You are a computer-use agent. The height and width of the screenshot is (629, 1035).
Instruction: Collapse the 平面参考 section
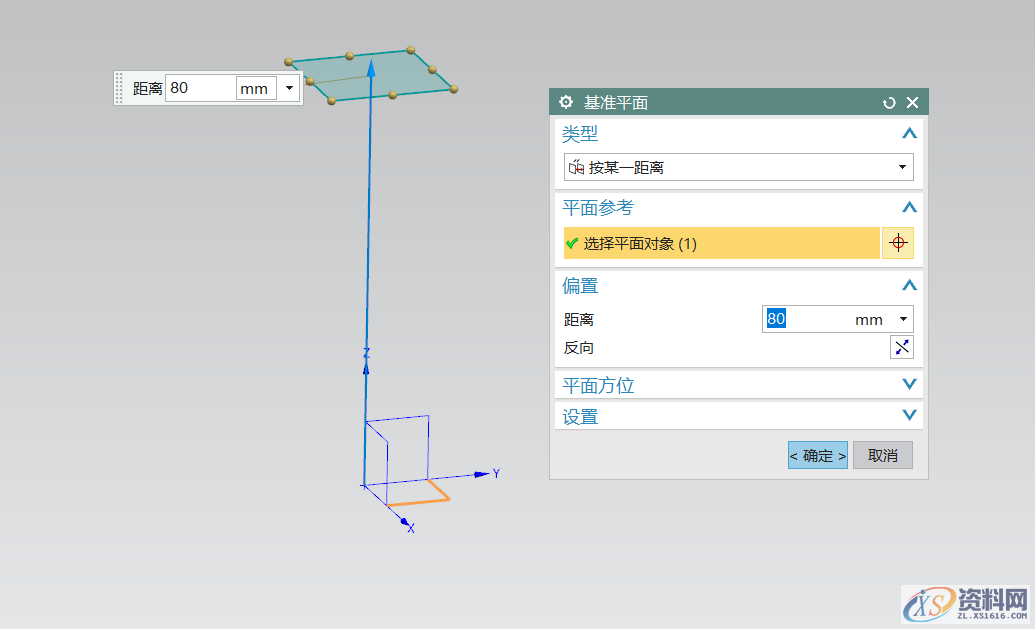(x=909, y=207)
